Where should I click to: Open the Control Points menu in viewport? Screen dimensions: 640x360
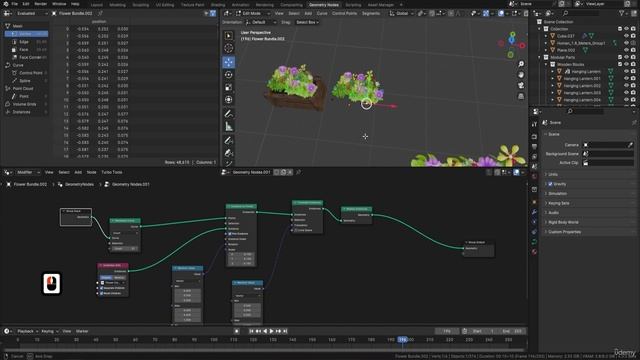(344, 13)
